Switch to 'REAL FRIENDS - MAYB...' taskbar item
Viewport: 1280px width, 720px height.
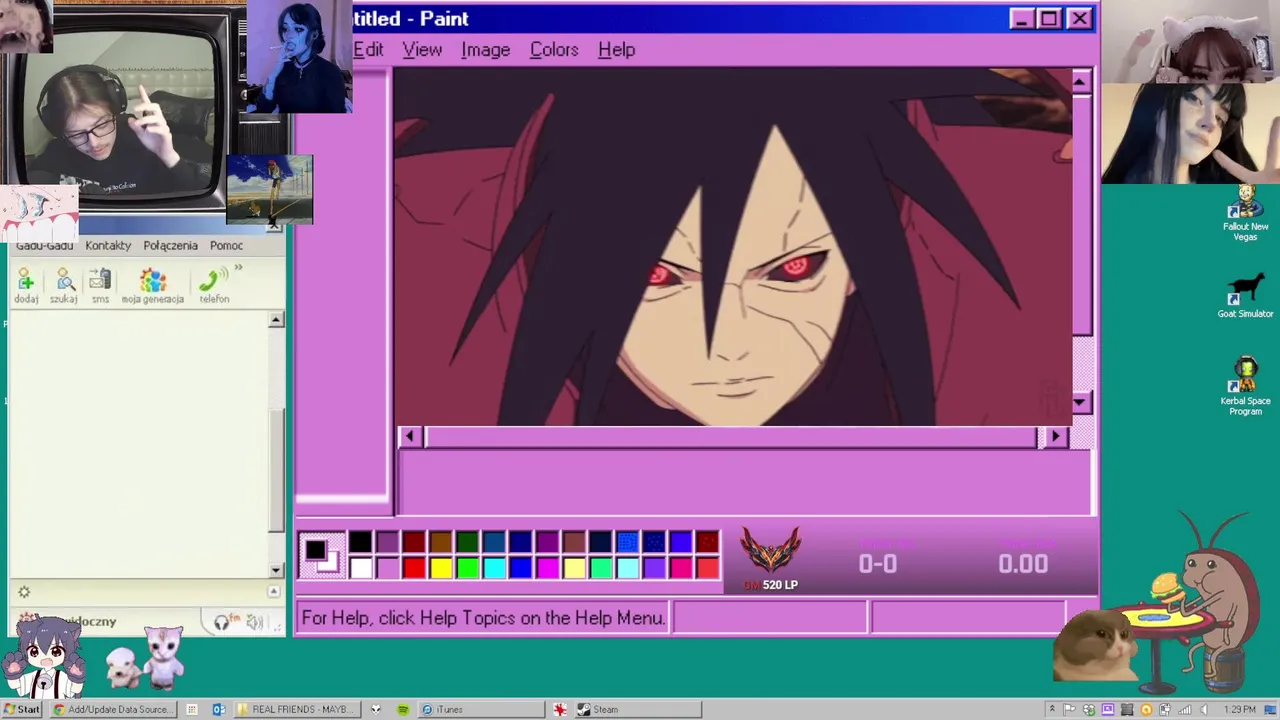coord(295,709)
